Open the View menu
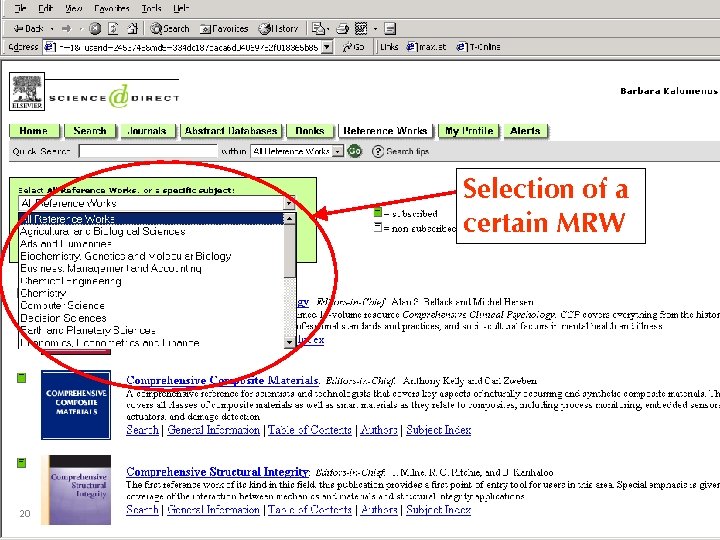 pos(73,8)
